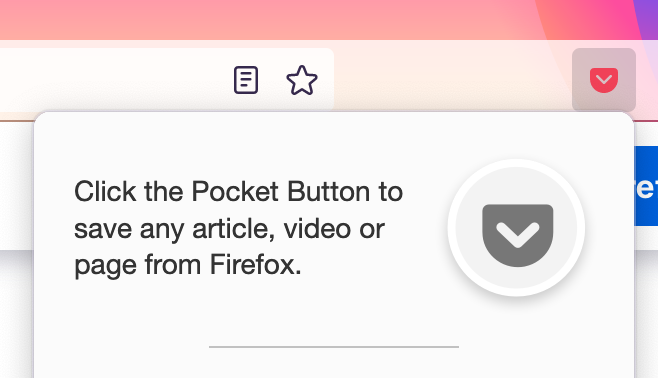Click the empty panel area below the divider line
658x378 pixels.
[334, 364]
